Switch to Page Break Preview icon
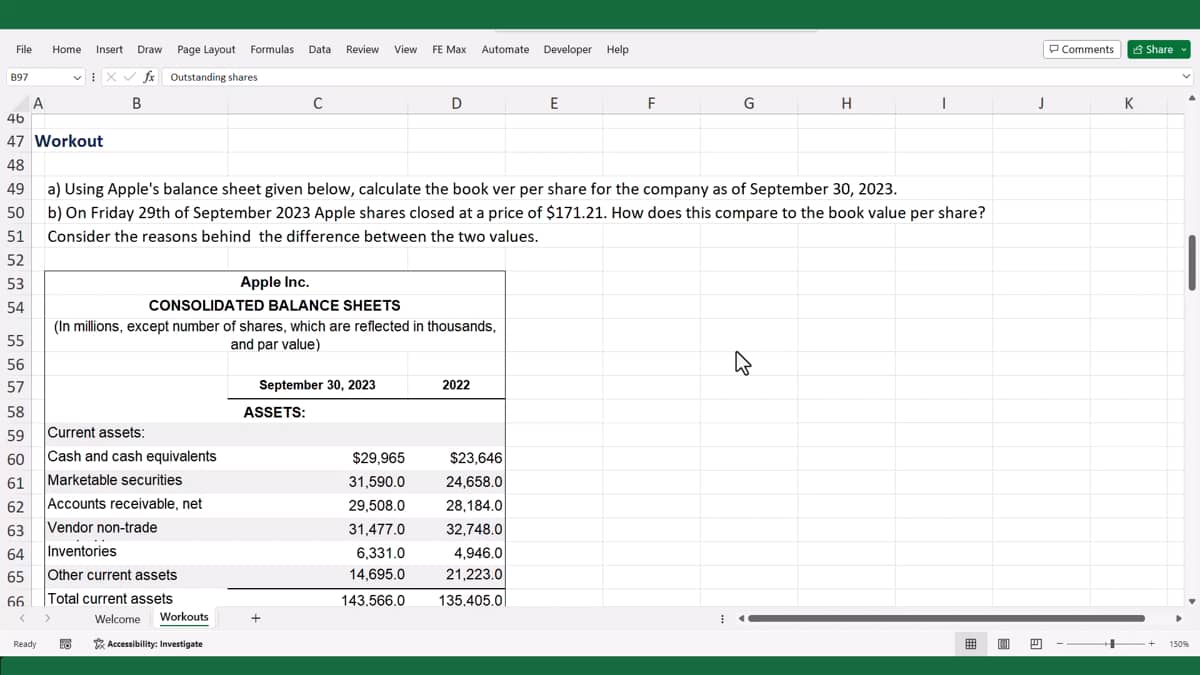 click(x=1035, y=644)
